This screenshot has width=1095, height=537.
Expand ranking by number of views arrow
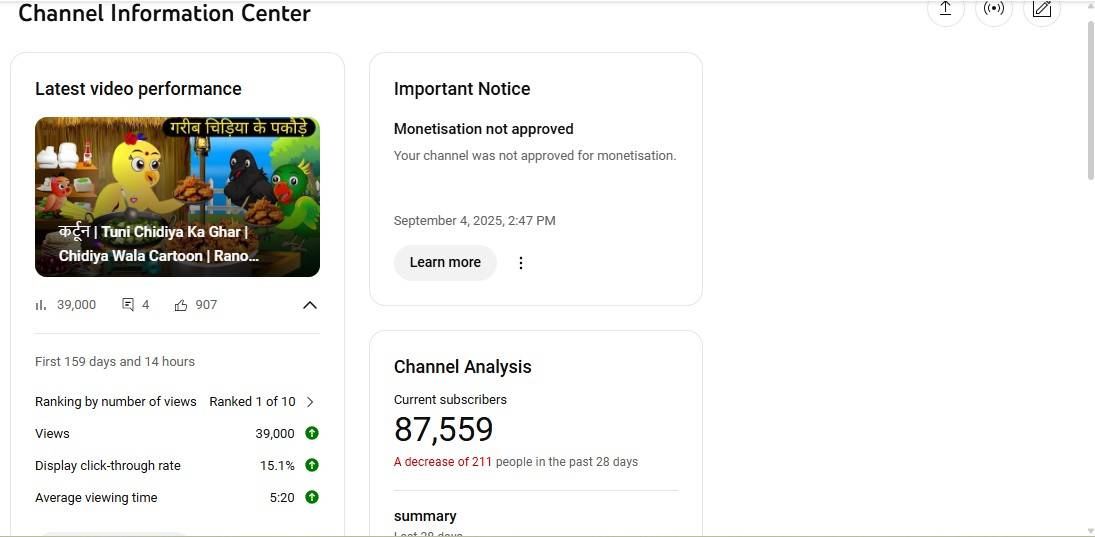click(310, 401)
